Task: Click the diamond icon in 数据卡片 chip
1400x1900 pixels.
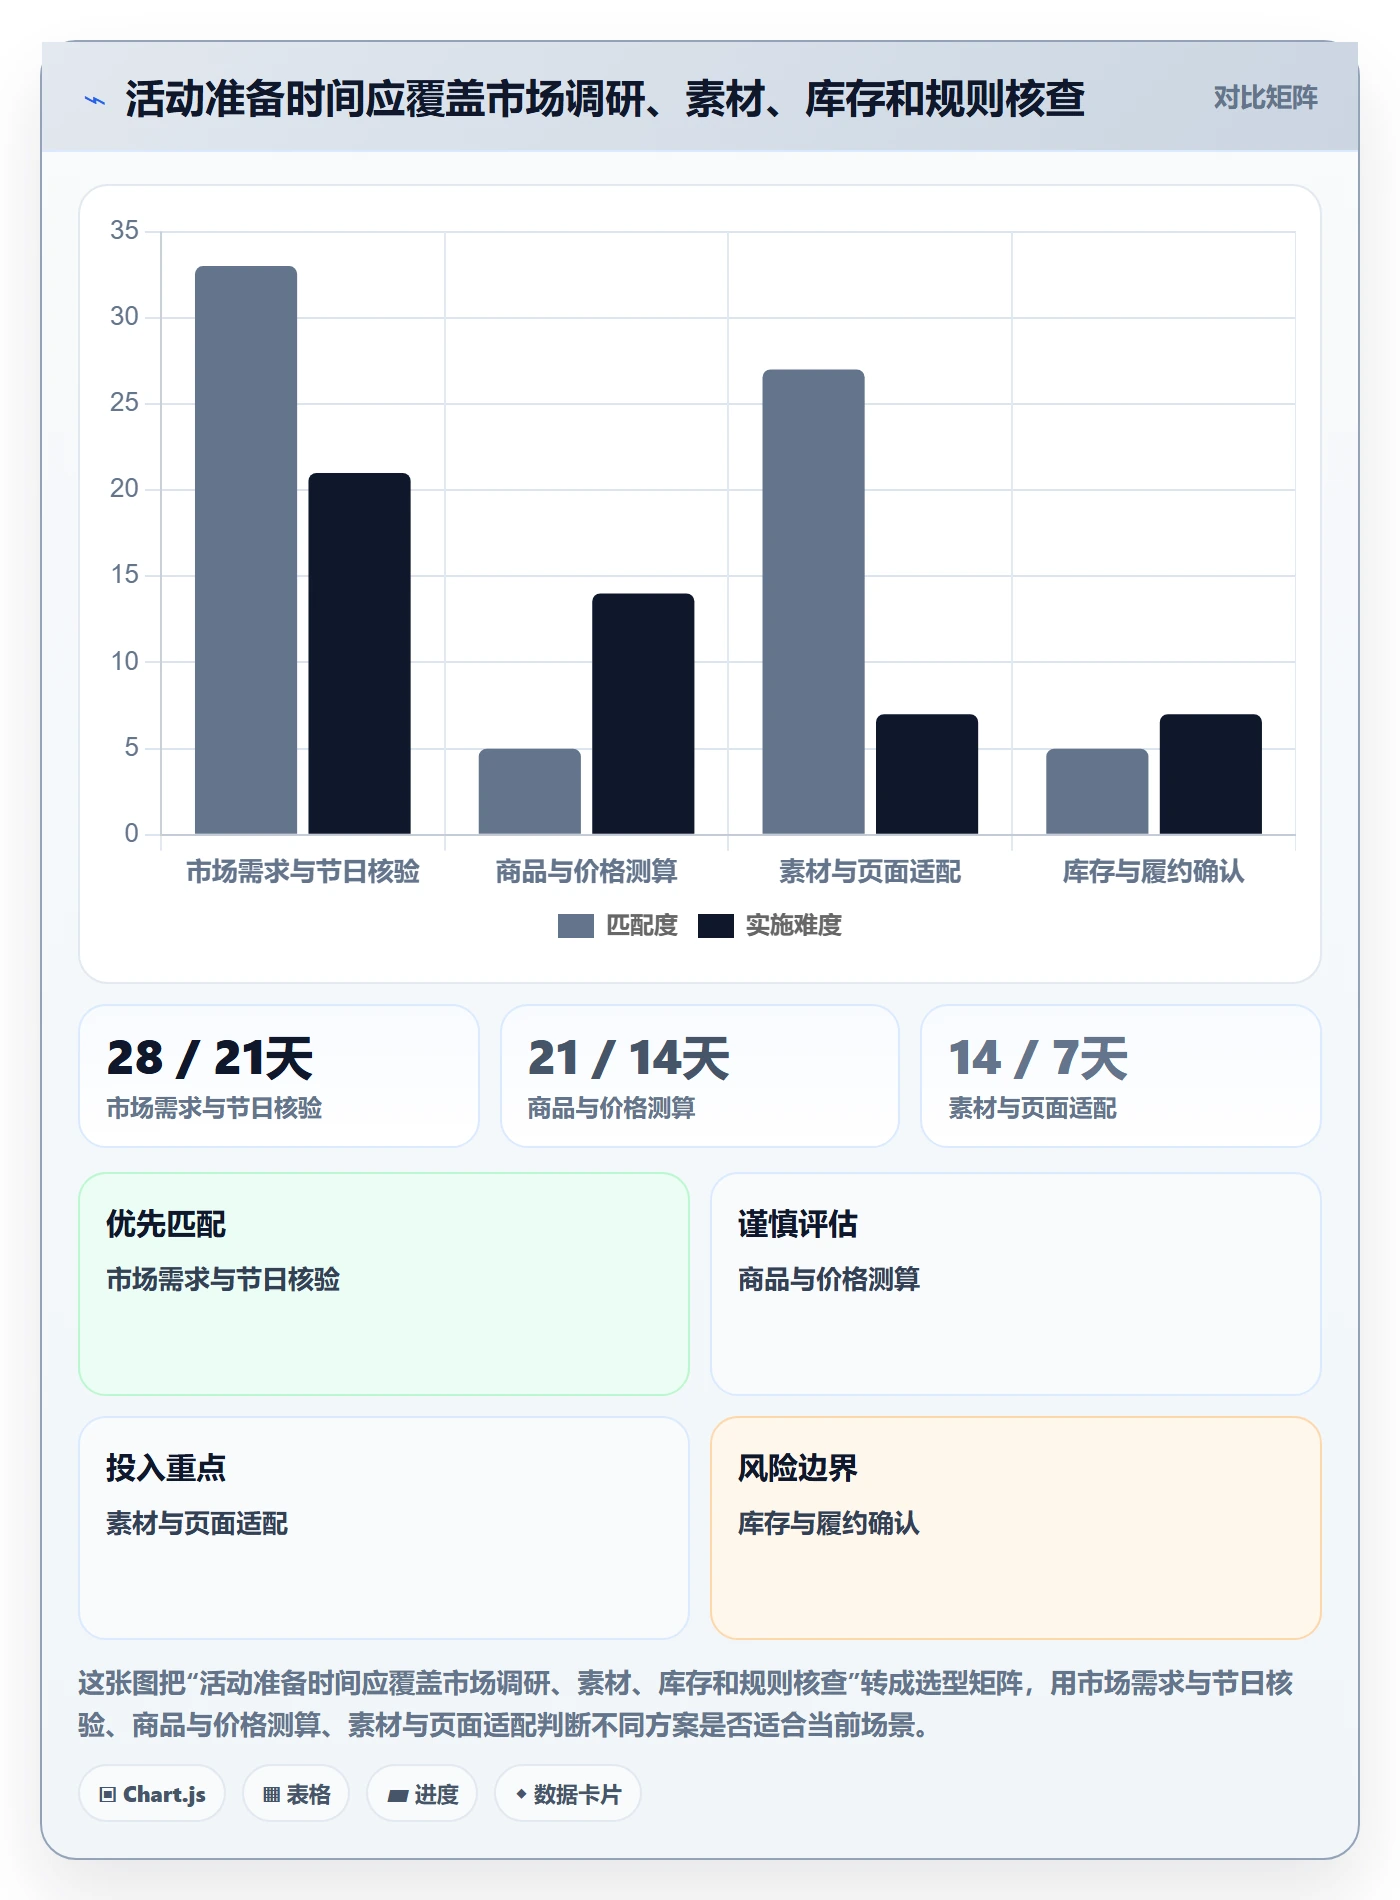Action: 521,1795
